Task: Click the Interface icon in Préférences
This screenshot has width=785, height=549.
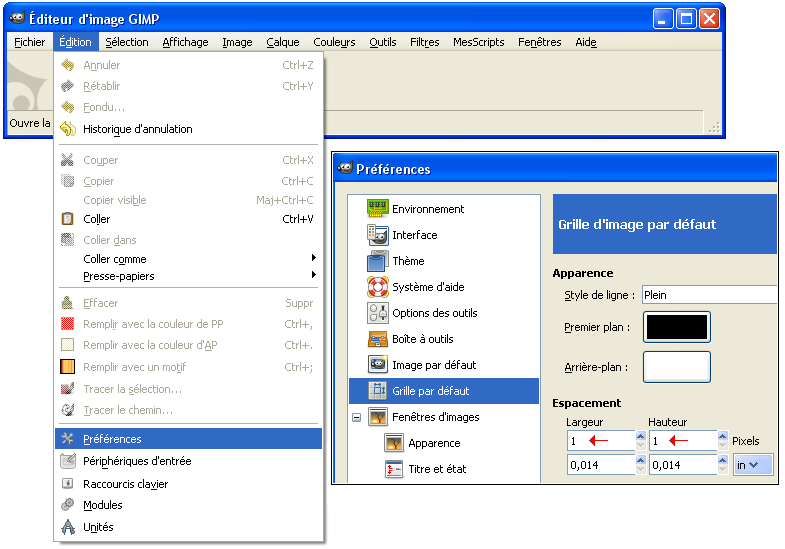Action: (x=377, y=235)
